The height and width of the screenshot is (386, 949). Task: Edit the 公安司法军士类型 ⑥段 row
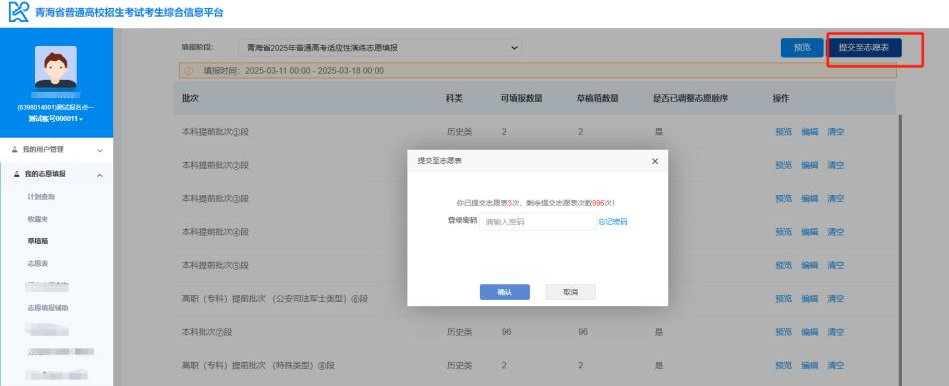coord(809,298)
